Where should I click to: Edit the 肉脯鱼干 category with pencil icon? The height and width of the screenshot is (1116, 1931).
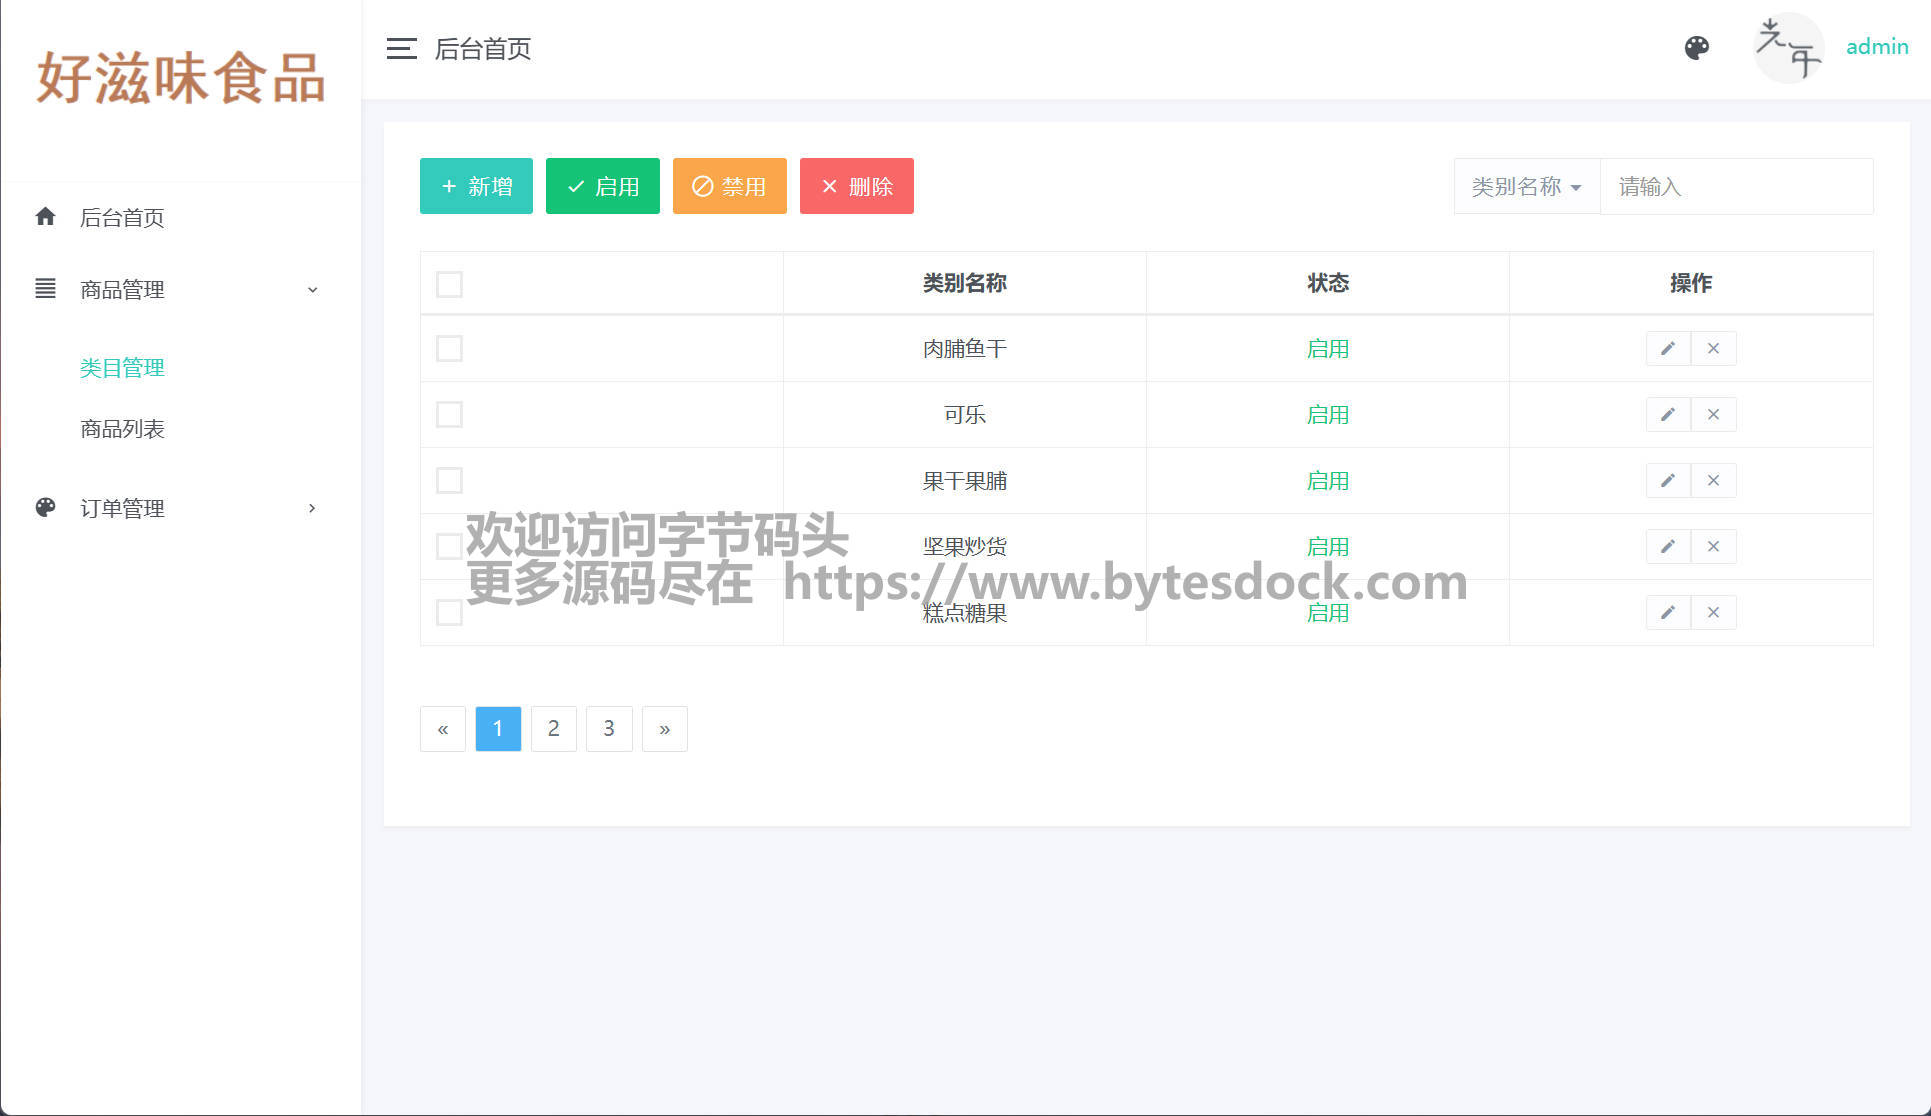click(x=1667, y=348)
